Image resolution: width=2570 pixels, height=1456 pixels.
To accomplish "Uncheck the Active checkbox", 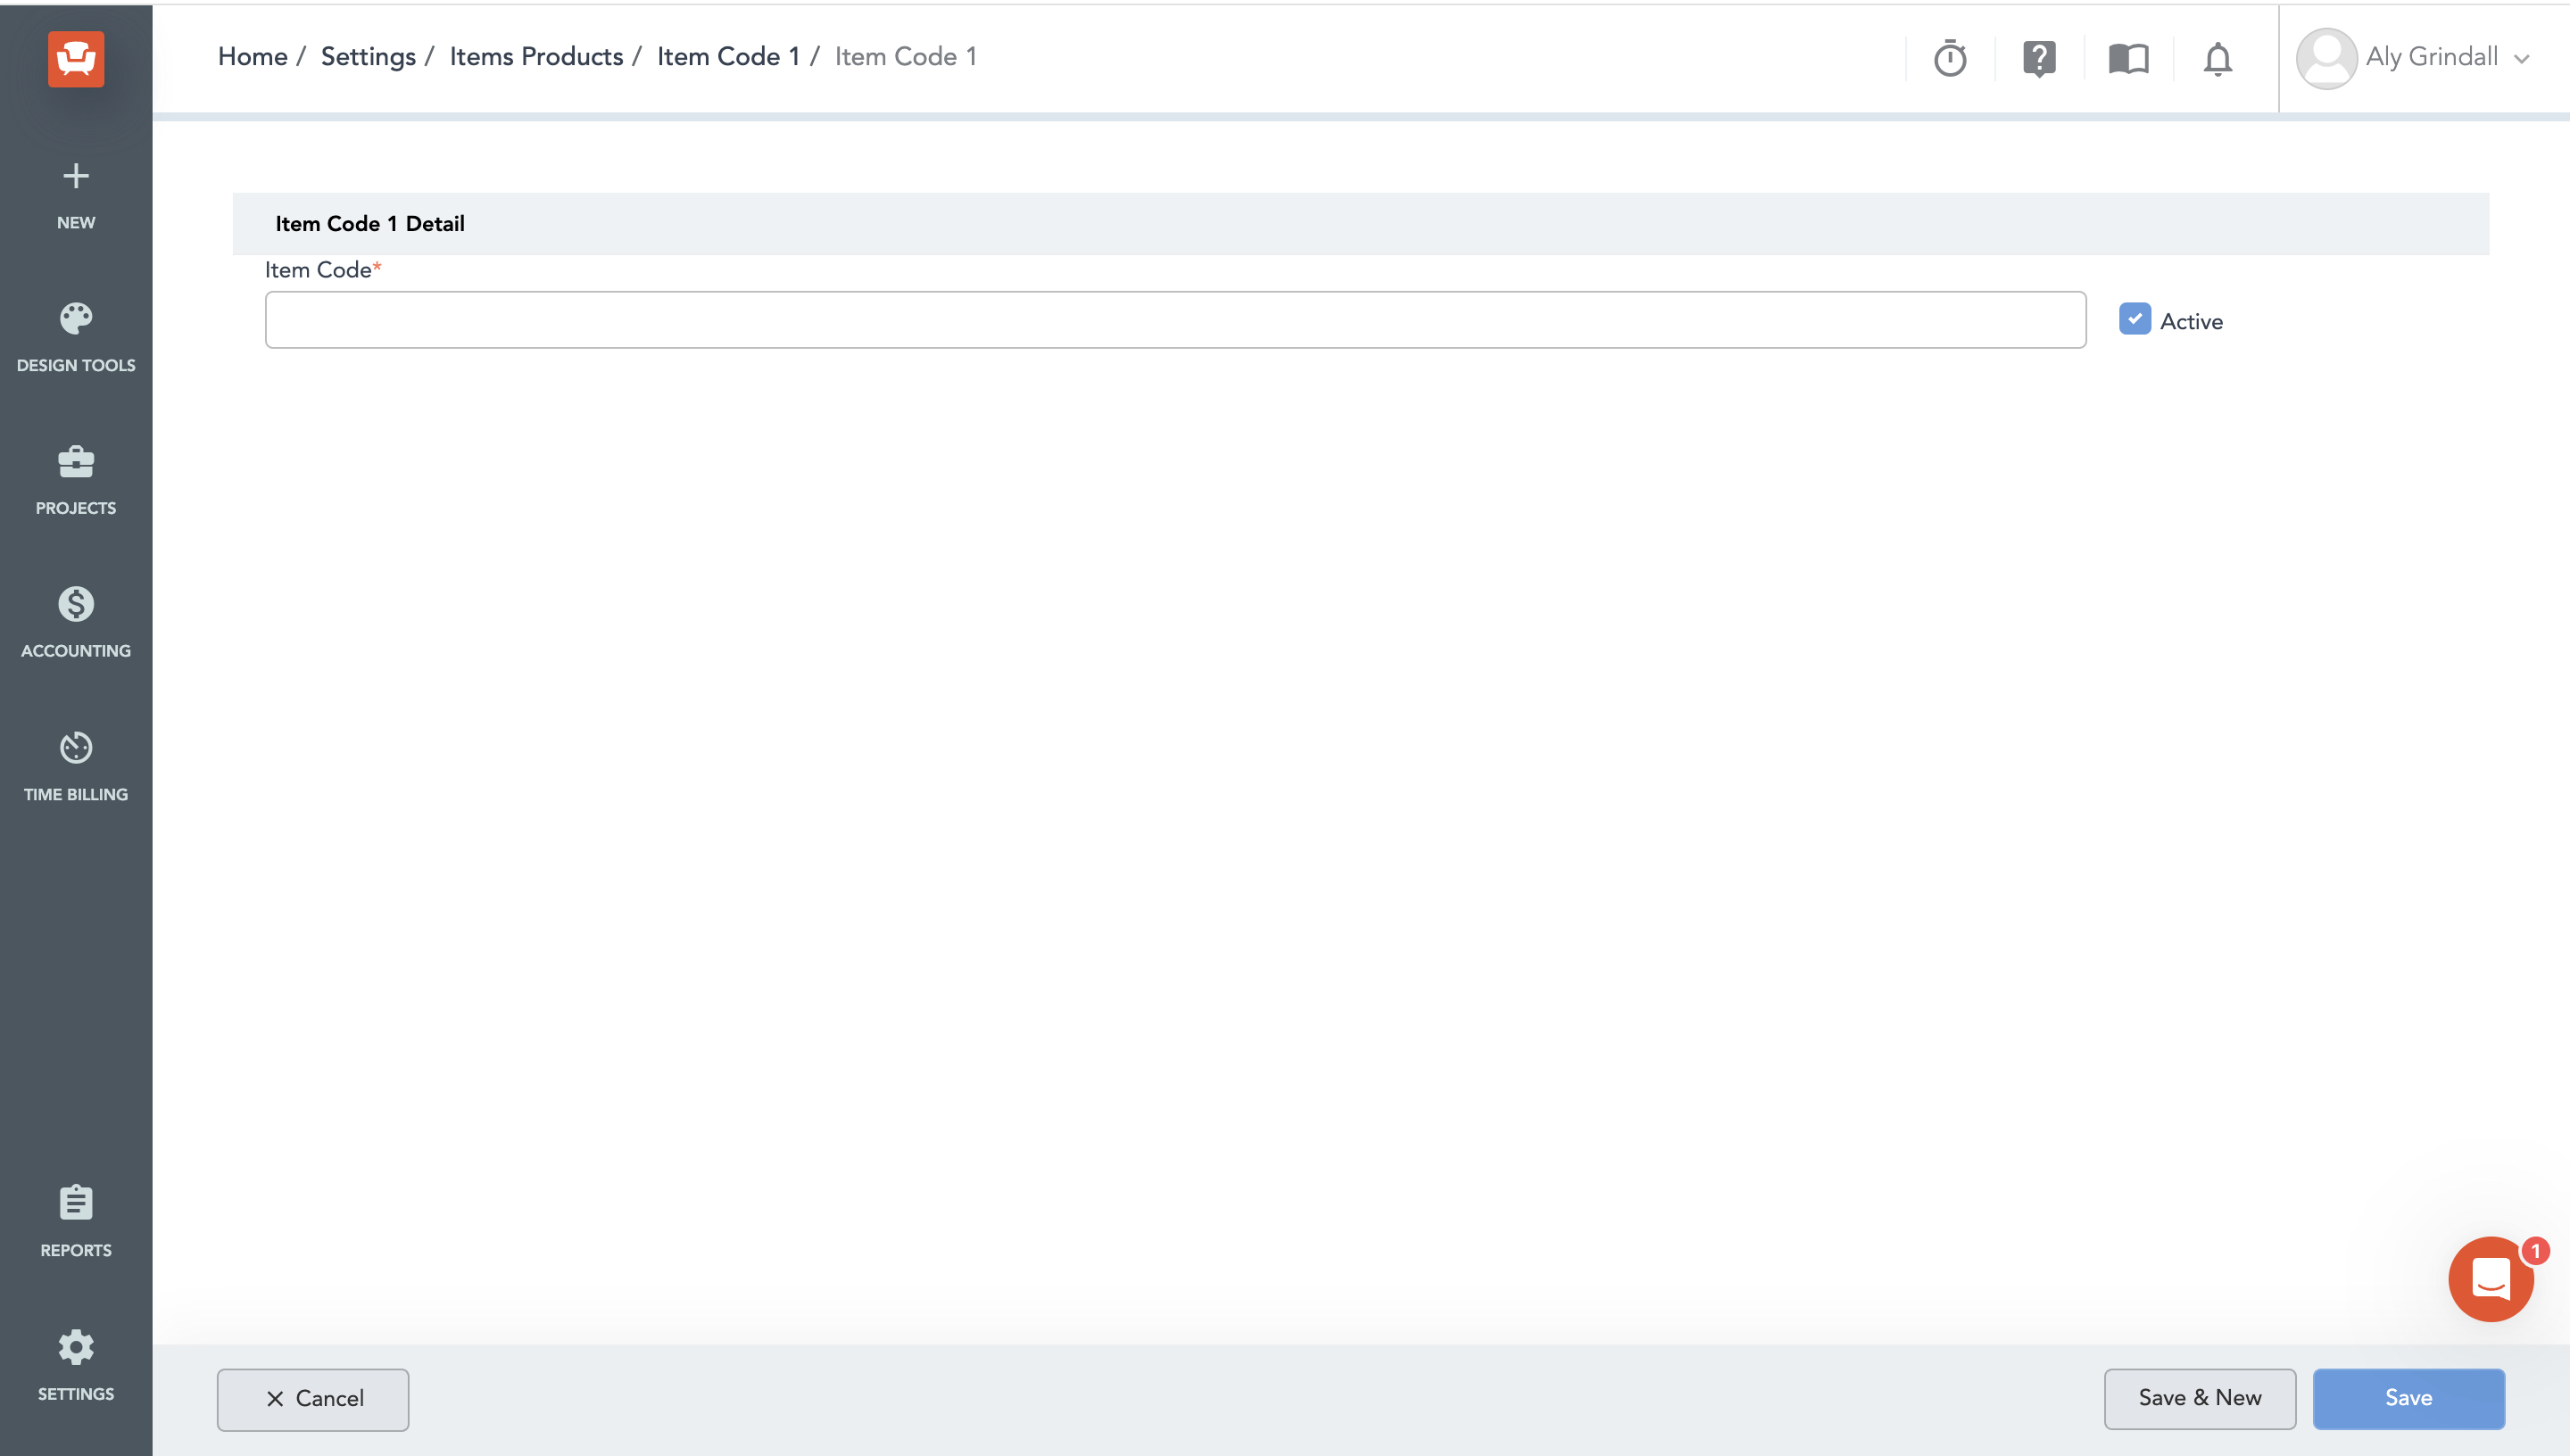I will 2134,319.
